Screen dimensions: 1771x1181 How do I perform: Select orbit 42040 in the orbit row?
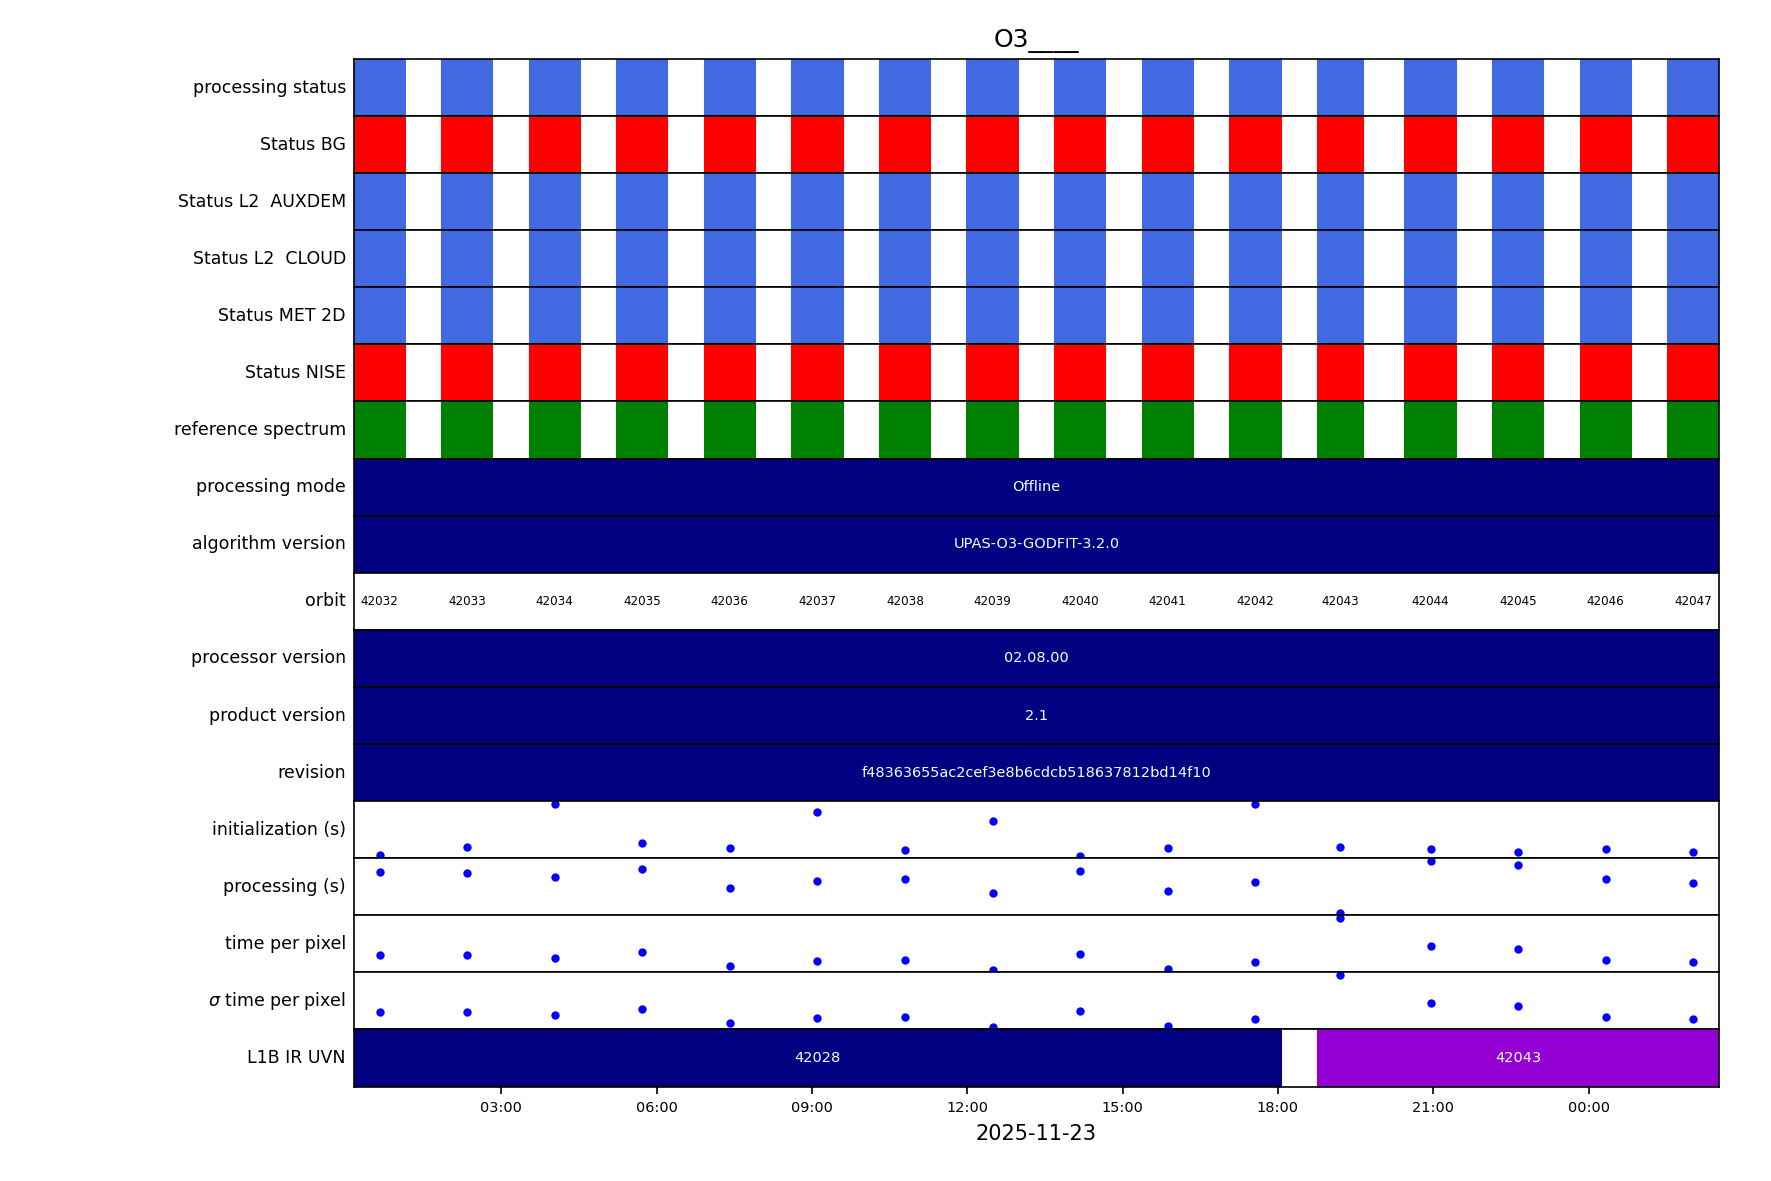1079,602
